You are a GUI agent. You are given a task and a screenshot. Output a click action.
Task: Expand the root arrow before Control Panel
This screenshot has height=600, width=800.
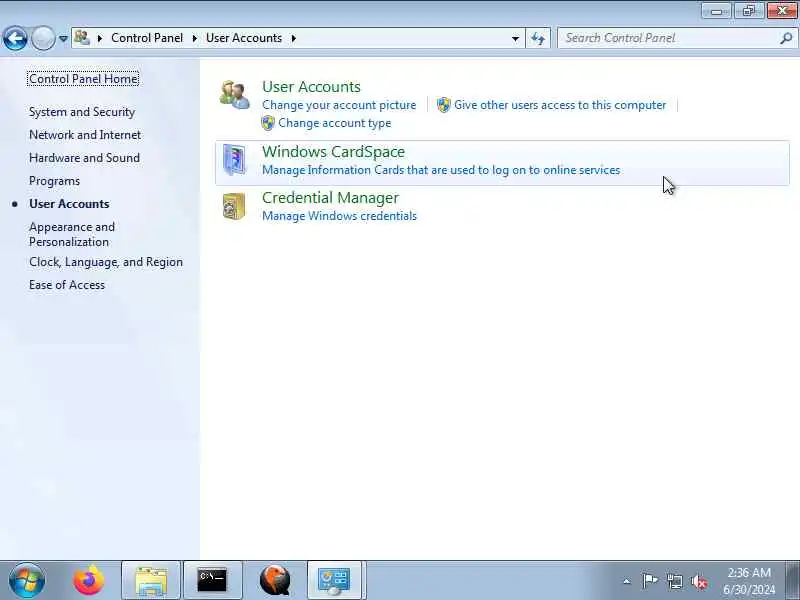(100, 38)
